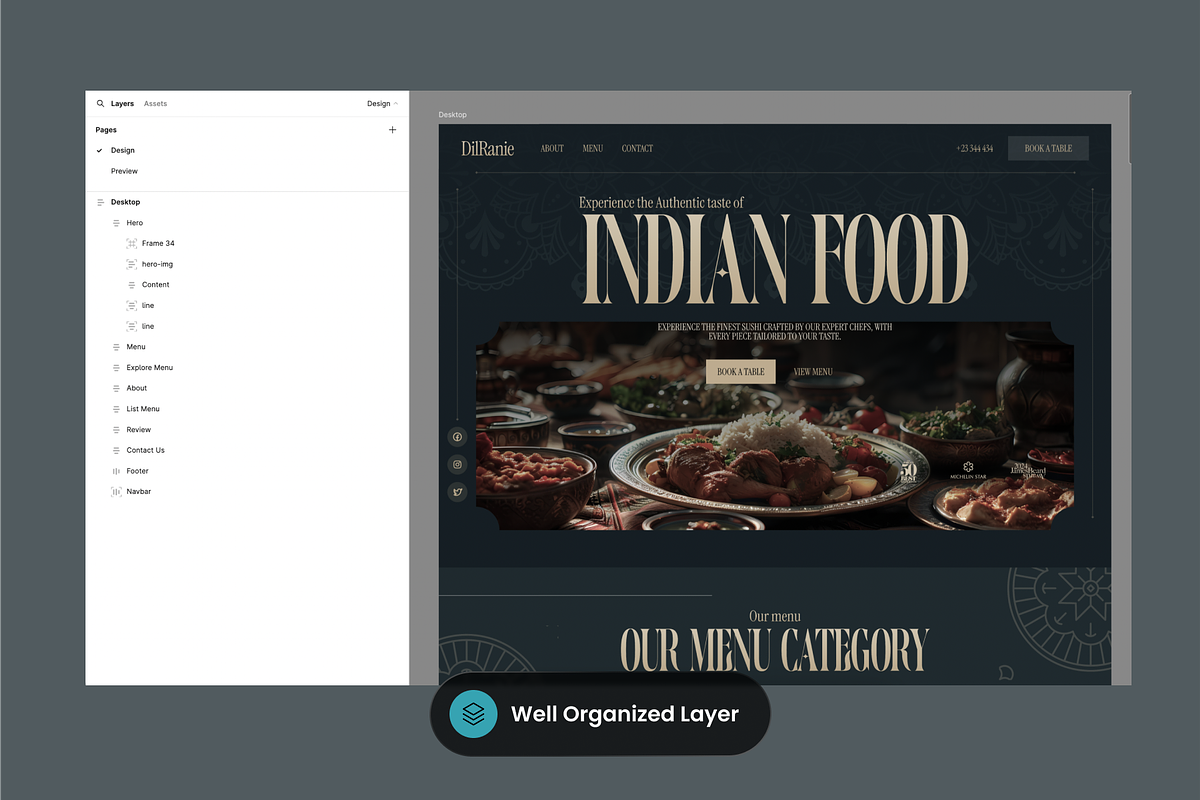Click the Hero layer auto-layout icon
The image size is (1200, 800).
[x=116, y=223]
